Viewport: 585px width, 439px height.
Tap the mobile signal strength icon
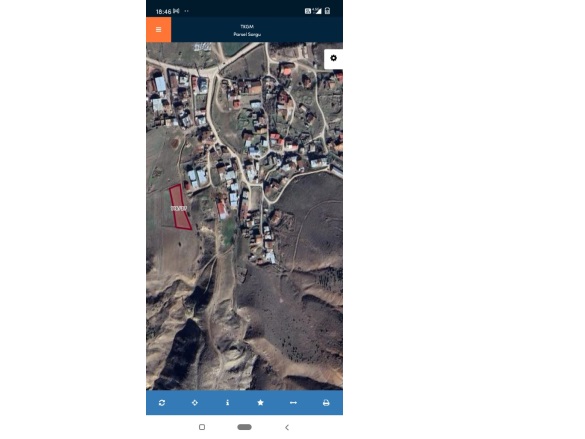317,11
